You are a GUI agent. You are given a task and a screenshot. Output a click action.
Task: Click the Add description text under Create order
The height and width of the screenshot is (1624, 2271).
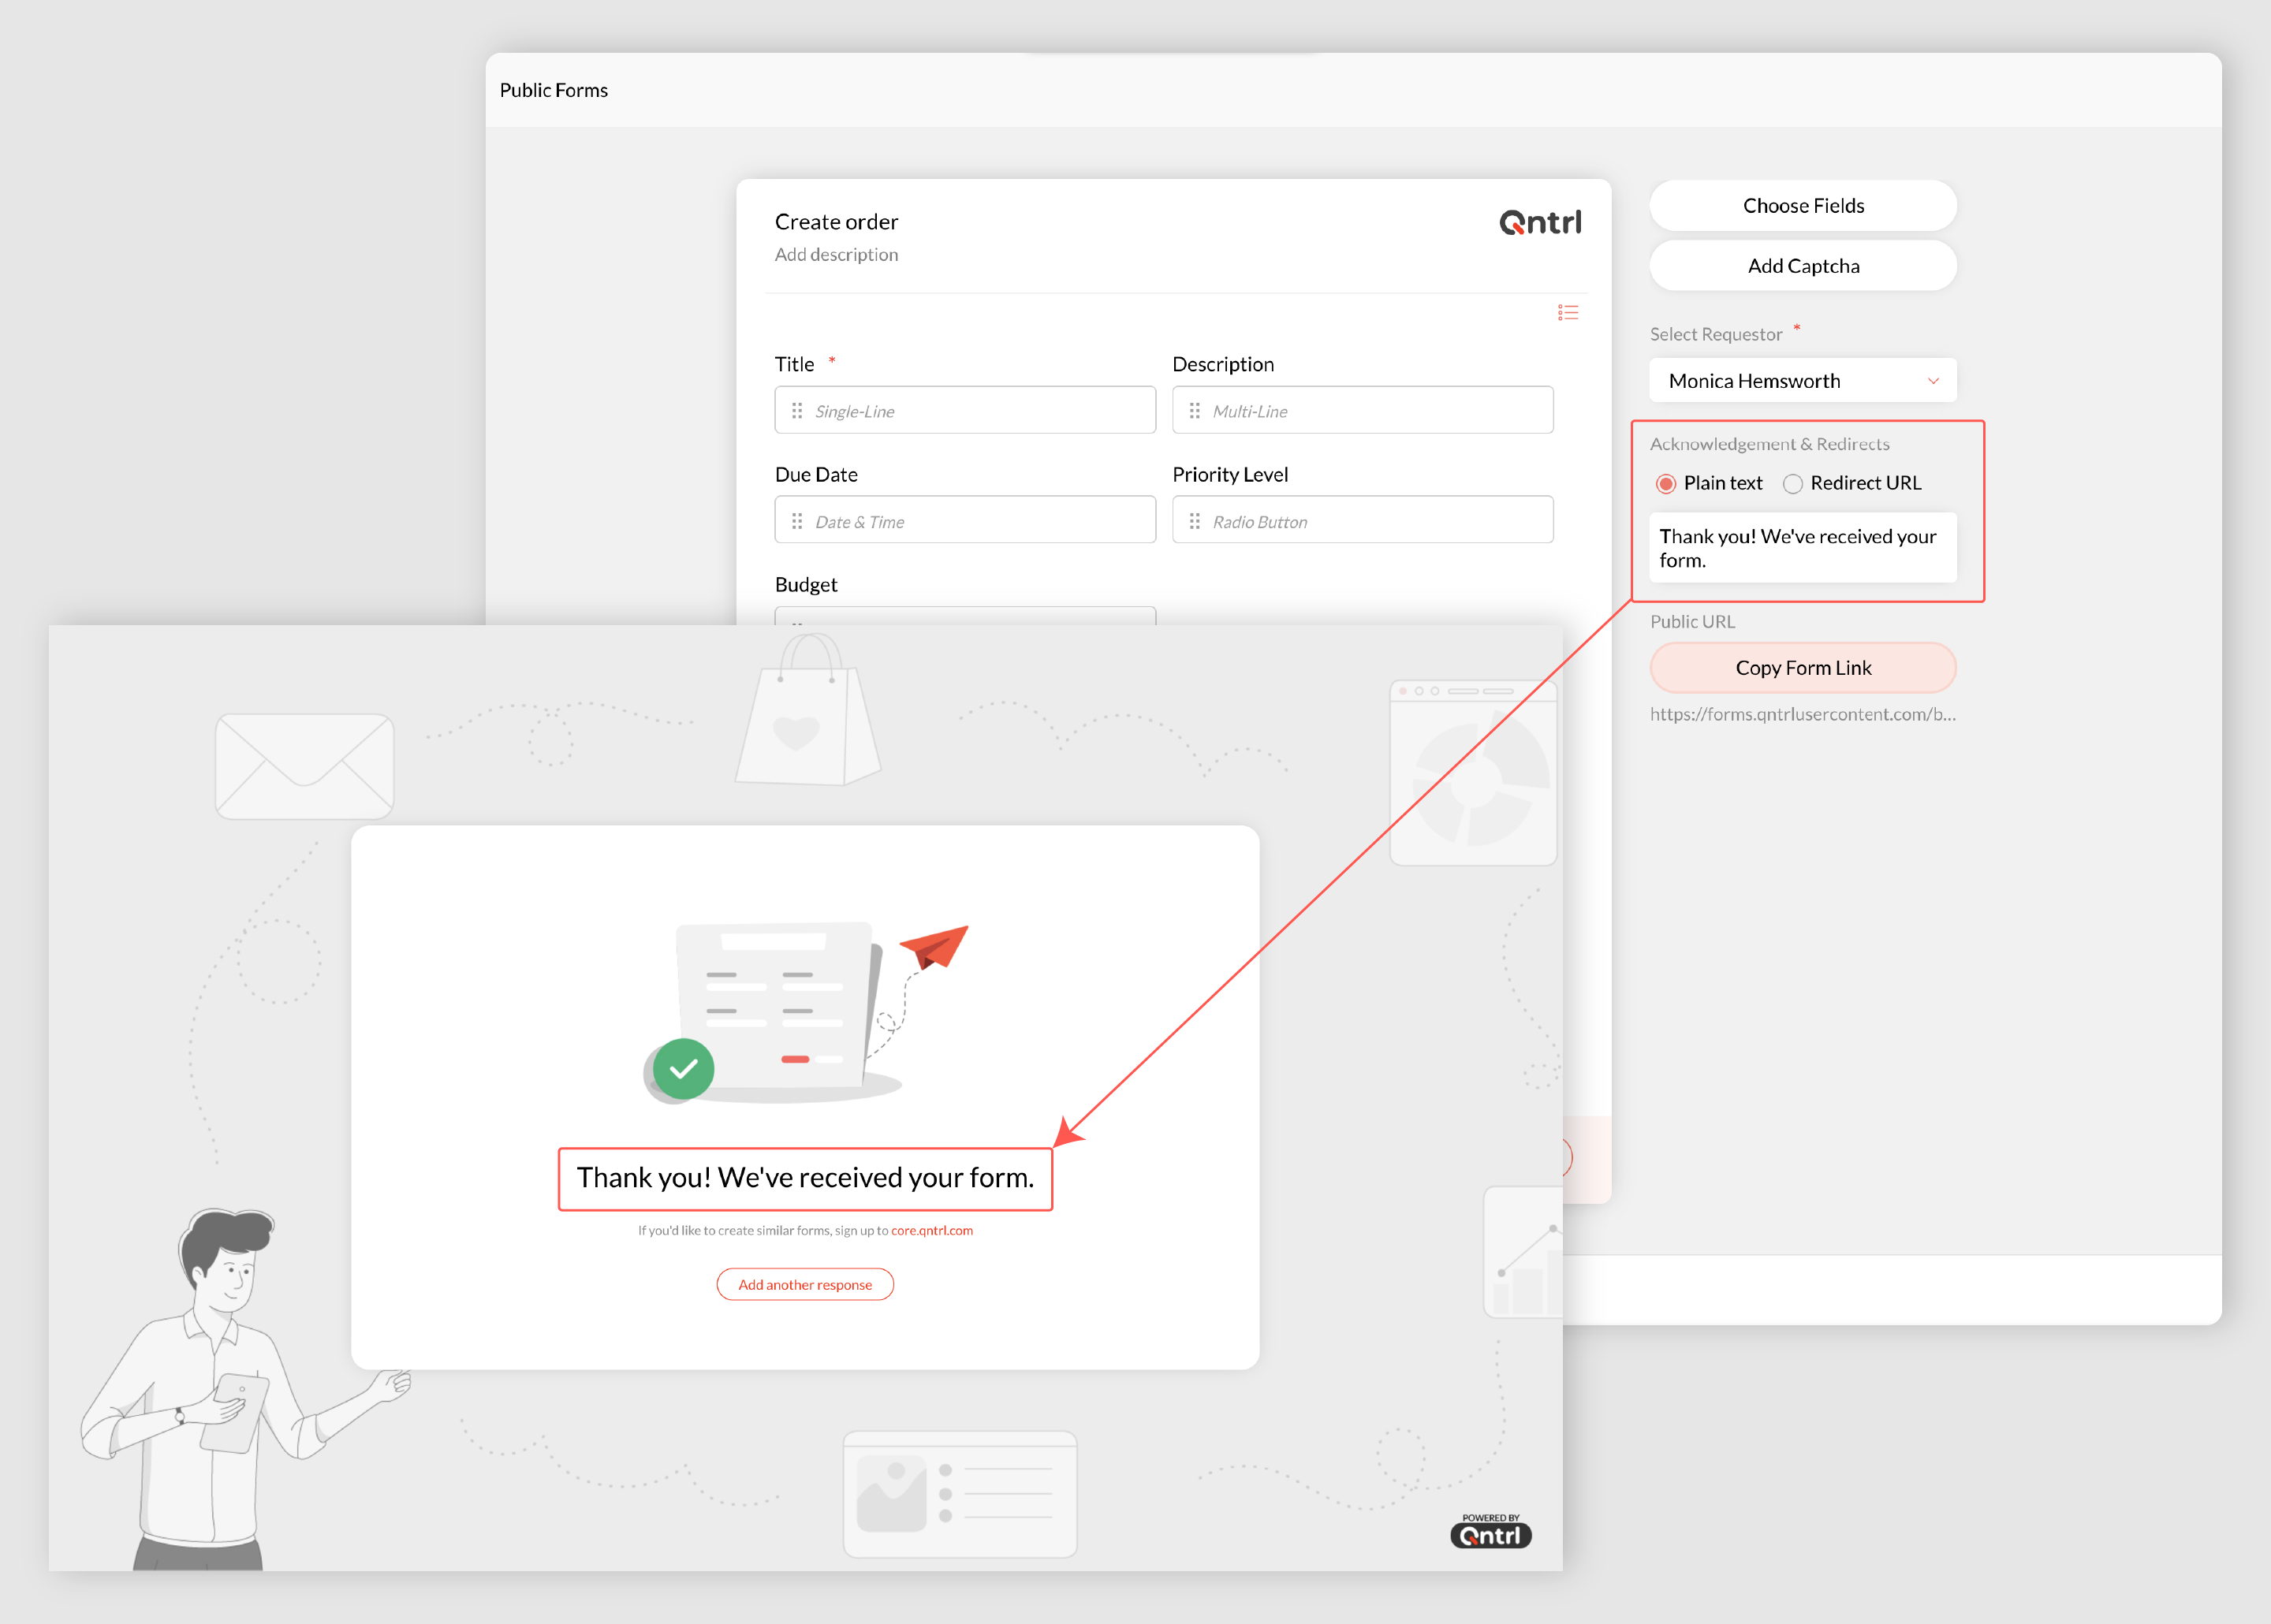tap(836, 255)
